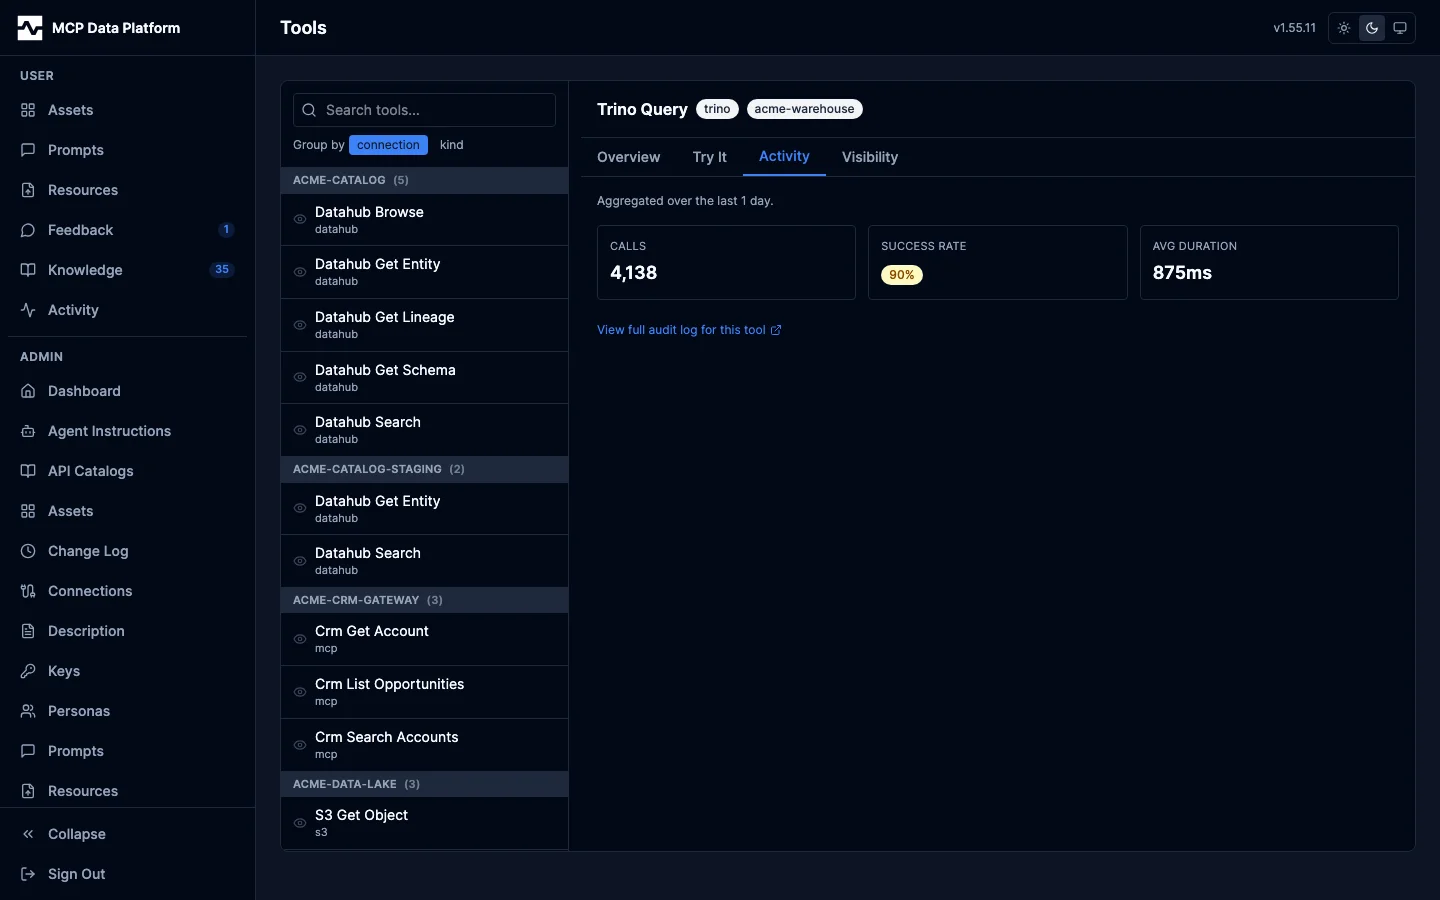Screen dimensions: 1440x900
Task: Open the Description page
Action: click(x=127, y=631)
